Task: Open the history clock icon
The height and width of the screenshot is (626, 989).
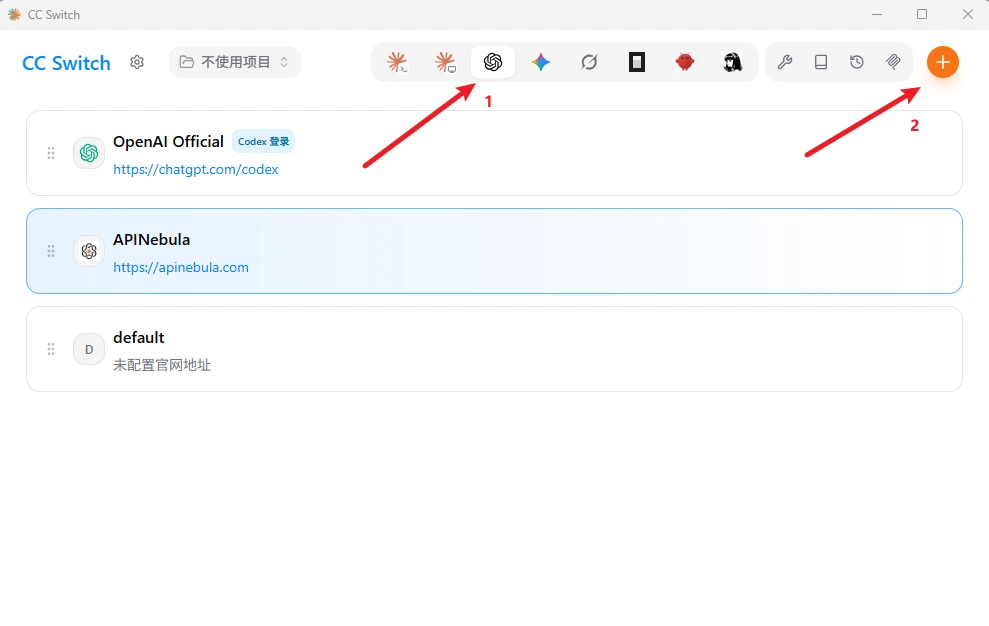Action: [x=857, y=62]
